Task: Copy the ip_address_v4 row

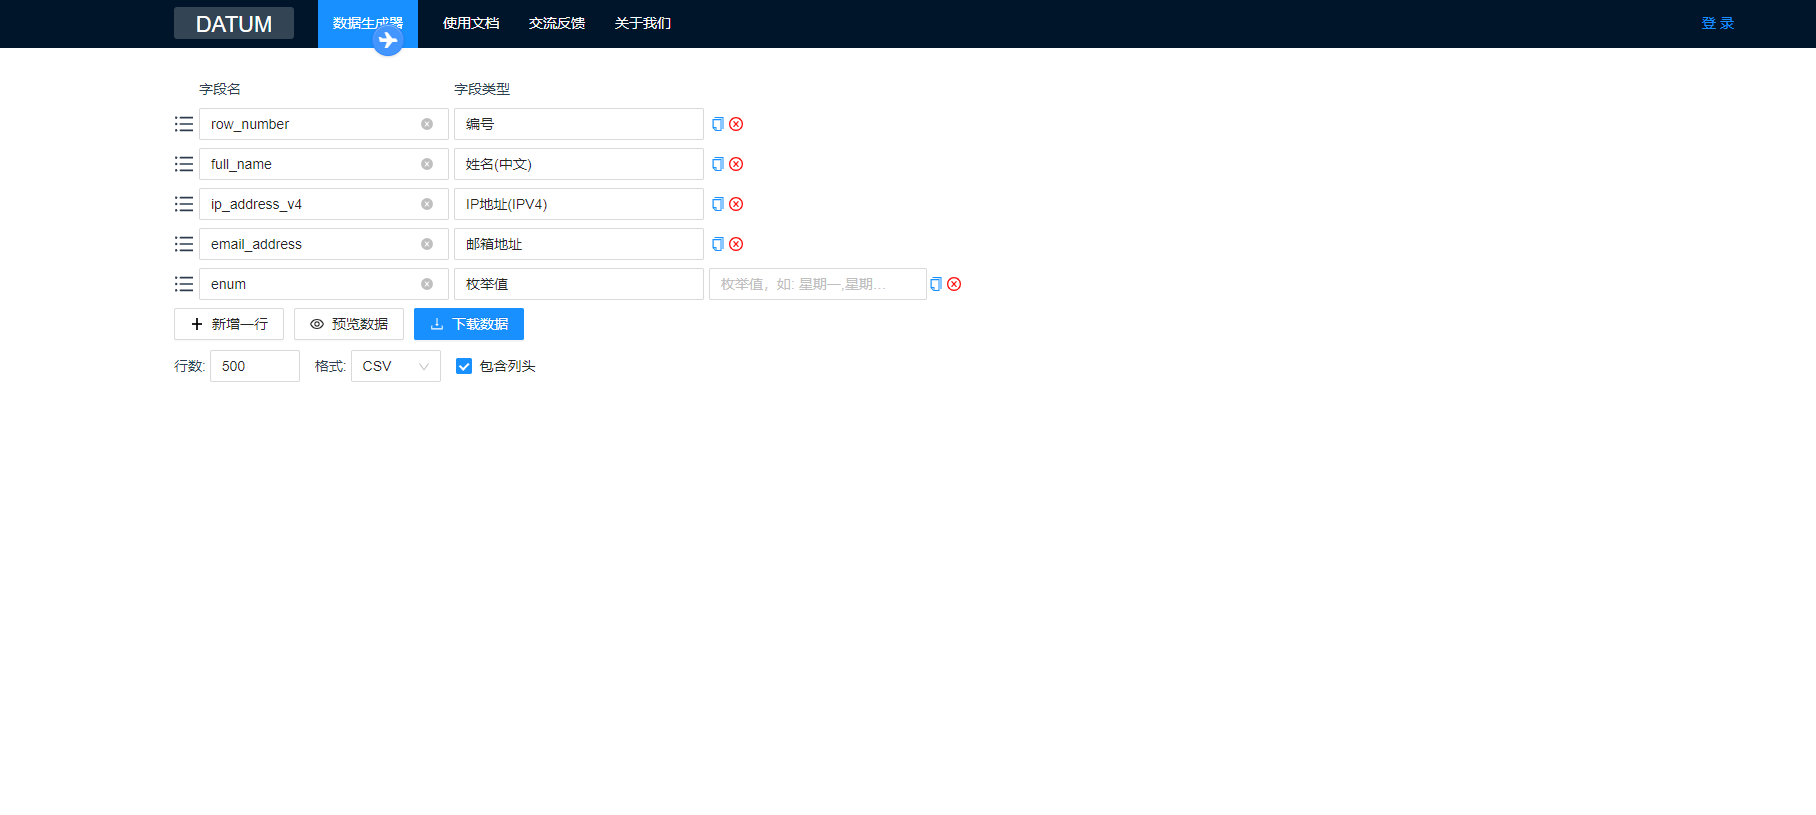Action: pos(718,204)
